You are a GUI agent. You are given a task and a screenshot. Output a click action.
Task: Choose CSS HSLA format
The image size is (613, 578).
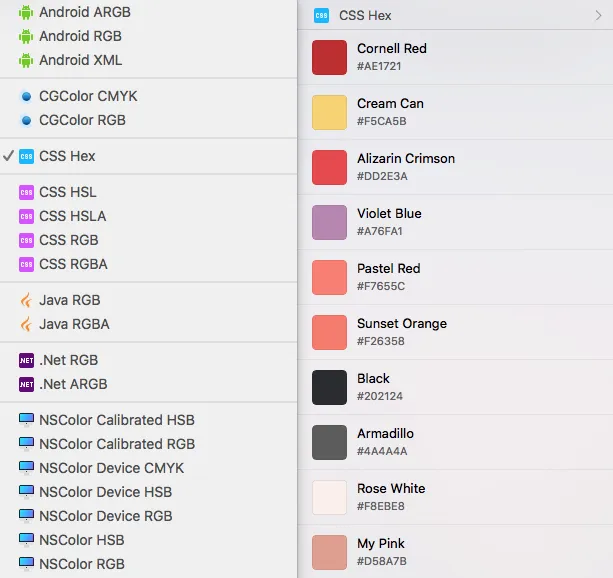[149, 216]
